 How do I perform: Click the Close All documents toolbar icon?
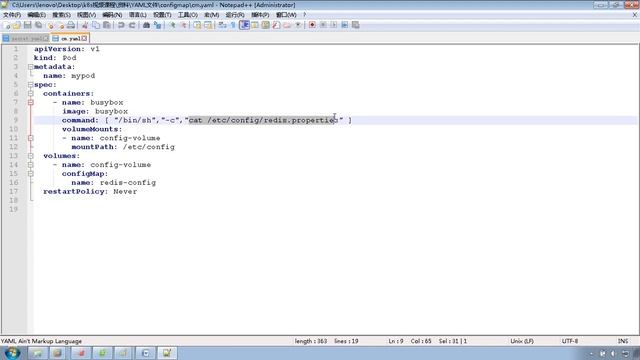tap(60, 25)
